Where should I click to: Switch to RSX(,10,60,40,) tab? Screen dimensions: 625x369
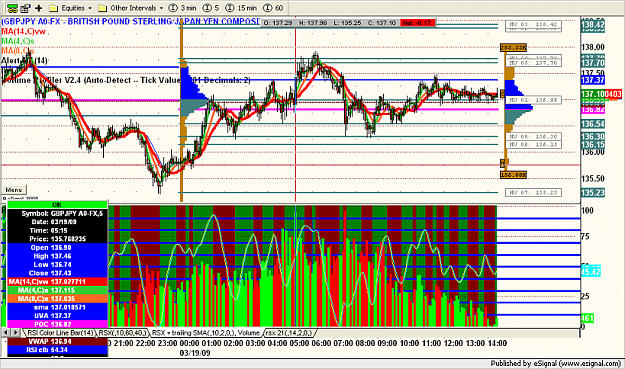(x=123, y=332)
